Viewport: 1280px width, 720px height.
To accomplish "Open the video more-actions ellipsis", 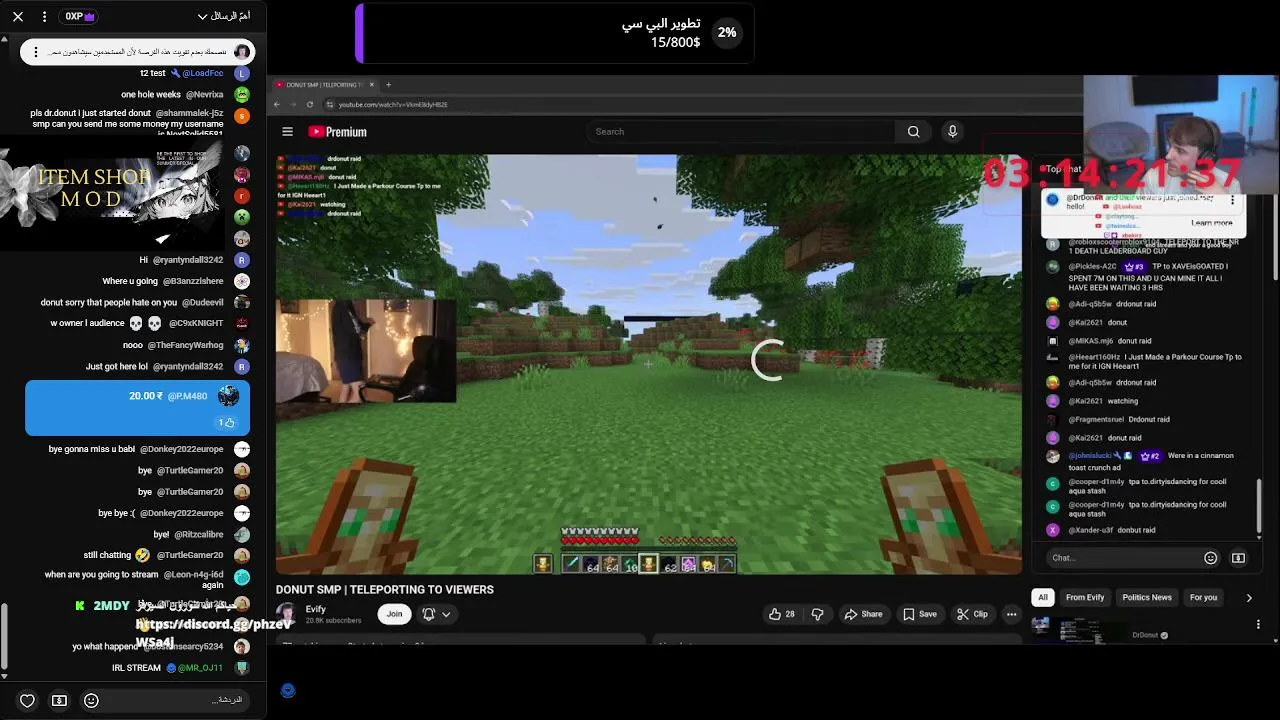I will click(1011, 614).
